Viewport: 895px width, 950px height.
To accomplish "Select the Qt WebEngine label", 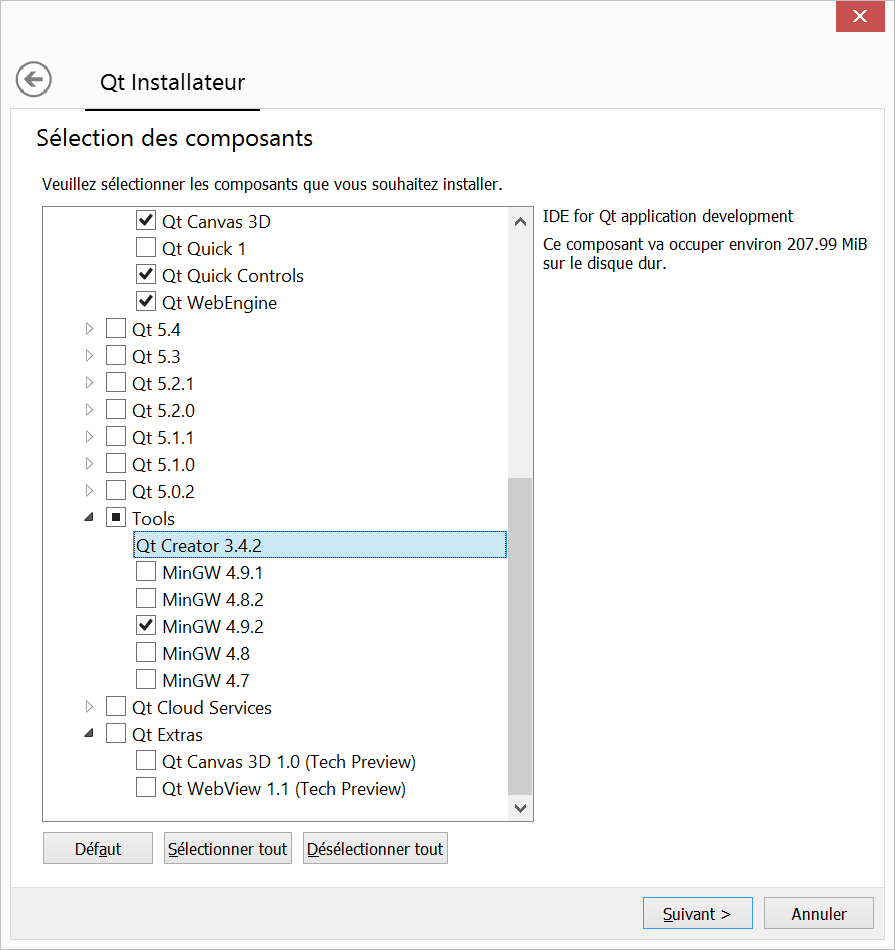I will [x=219, y=302].
